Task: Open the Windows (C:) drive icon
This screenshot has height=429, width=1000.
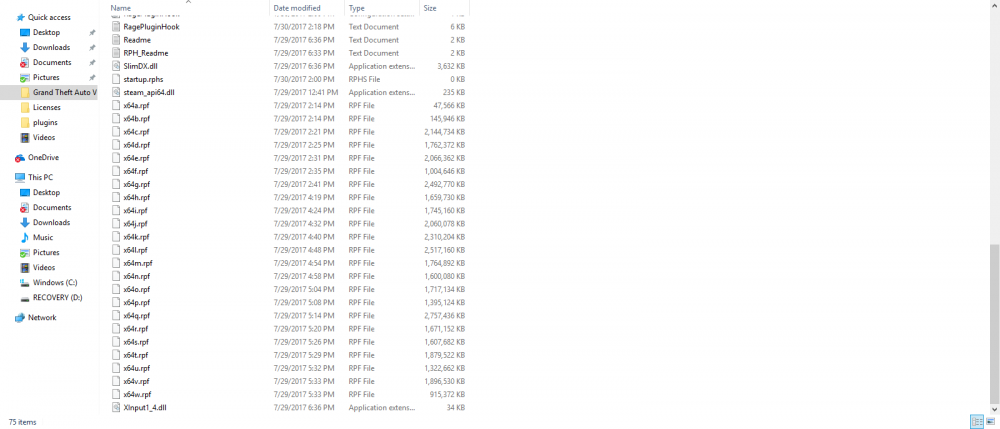Action: click(x=25, y=282)
